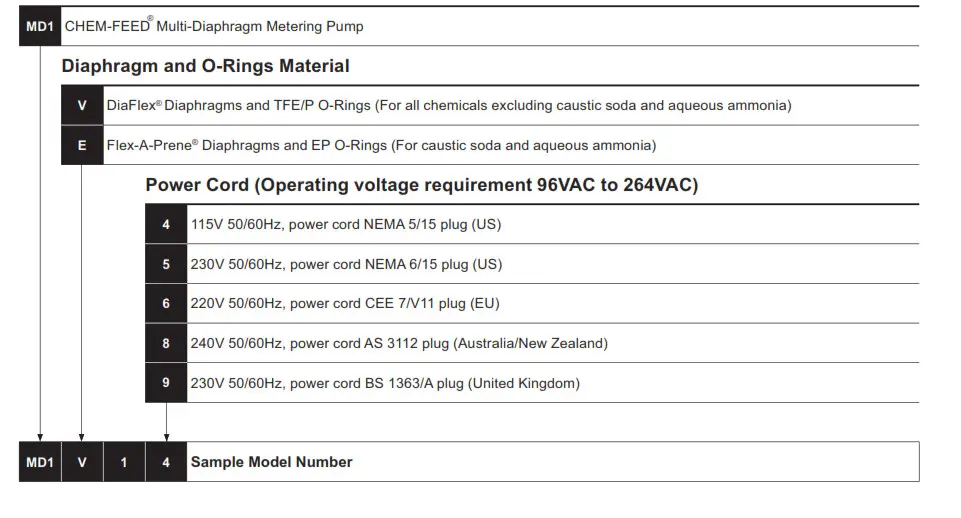The width and height of the screenshot is (961, 518).
Task: Choose power cord option code 4
Action: click(x=166, y=224)
